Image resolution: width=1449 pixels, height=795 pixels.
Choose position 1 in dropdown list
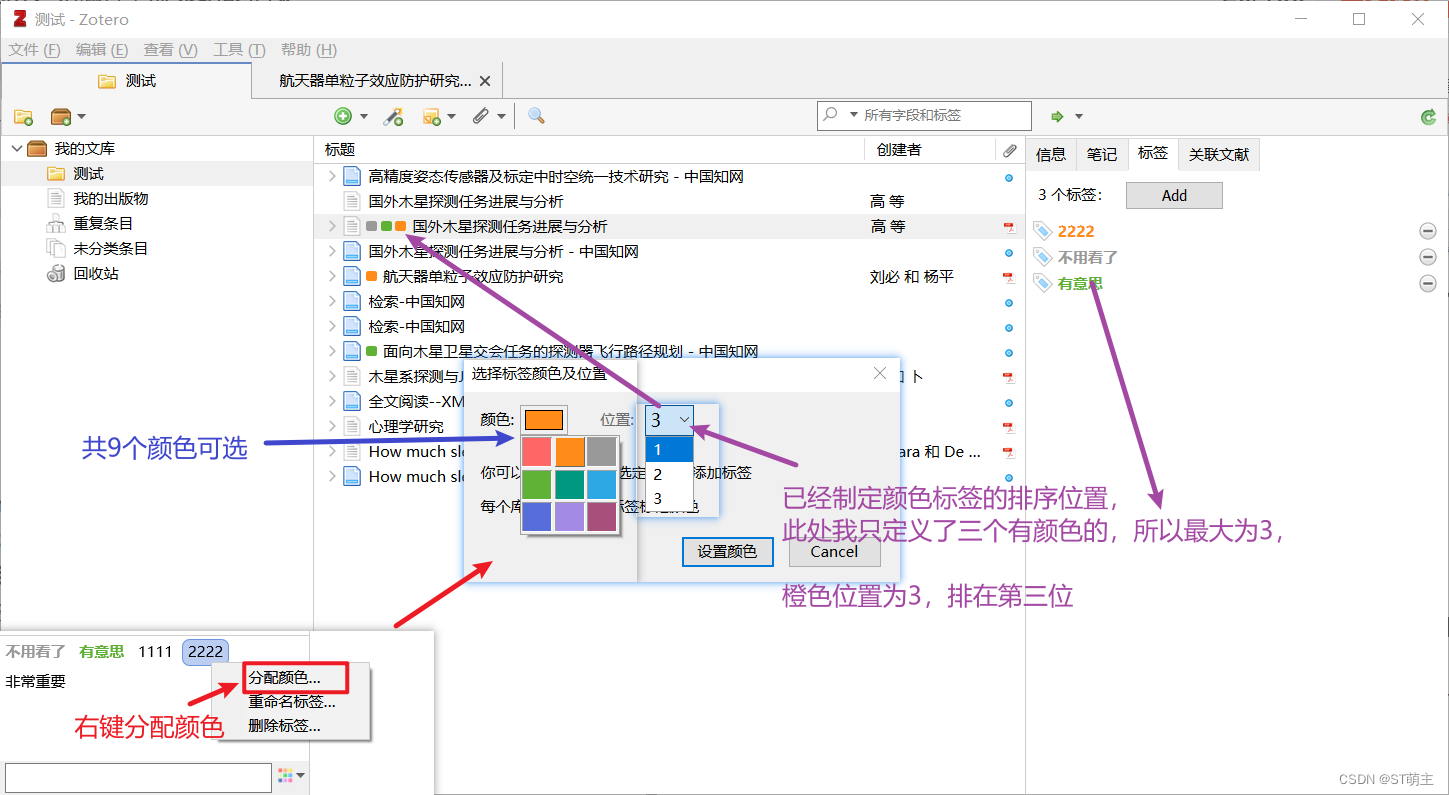pos(669,450)
